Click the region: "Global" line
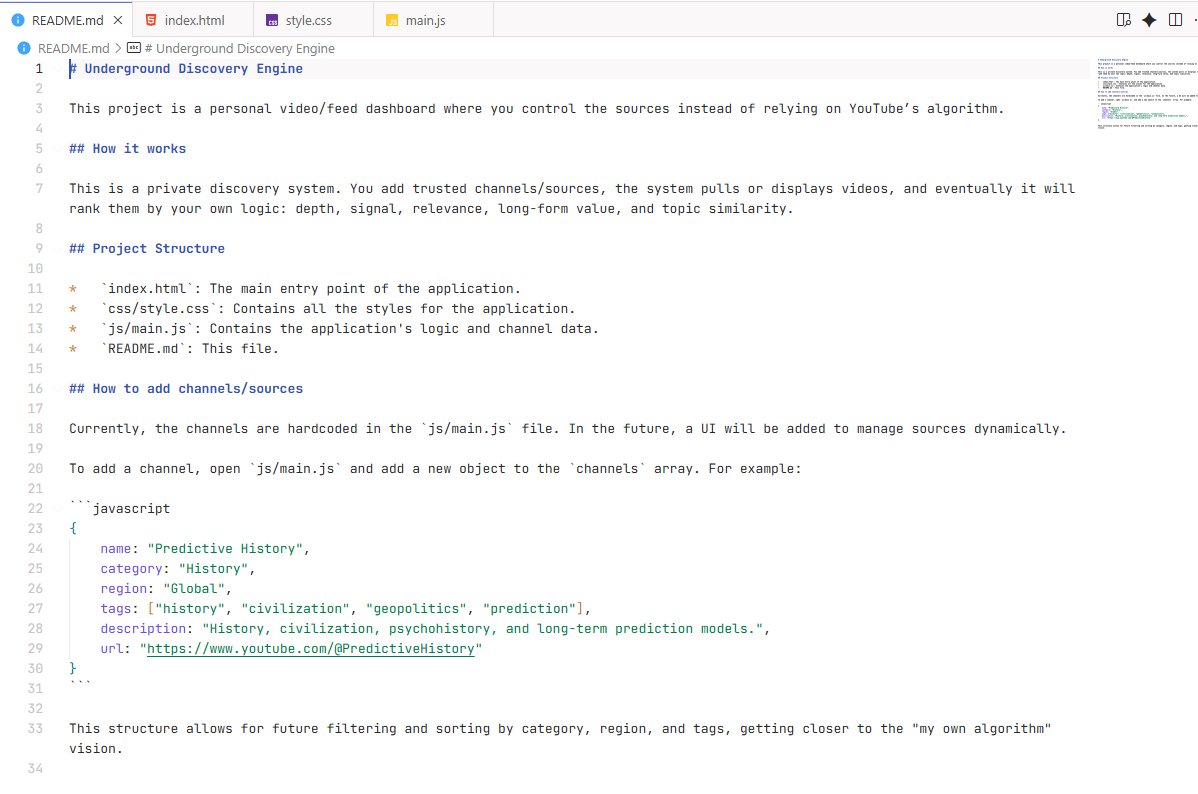The width and height of the screenshot is (1198, 794). (166, 588)
